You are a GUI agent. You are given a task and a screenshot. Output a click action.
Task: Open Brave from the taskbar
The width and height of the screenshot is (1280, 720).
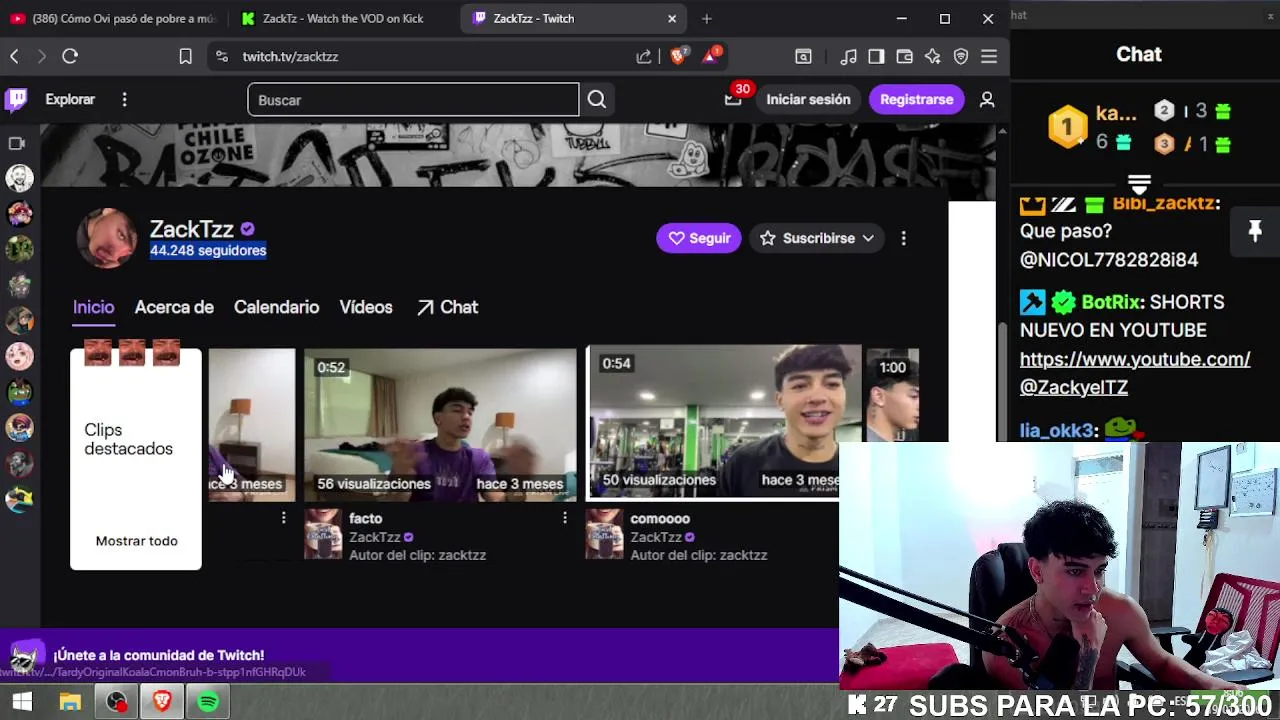tap(162, 702)
